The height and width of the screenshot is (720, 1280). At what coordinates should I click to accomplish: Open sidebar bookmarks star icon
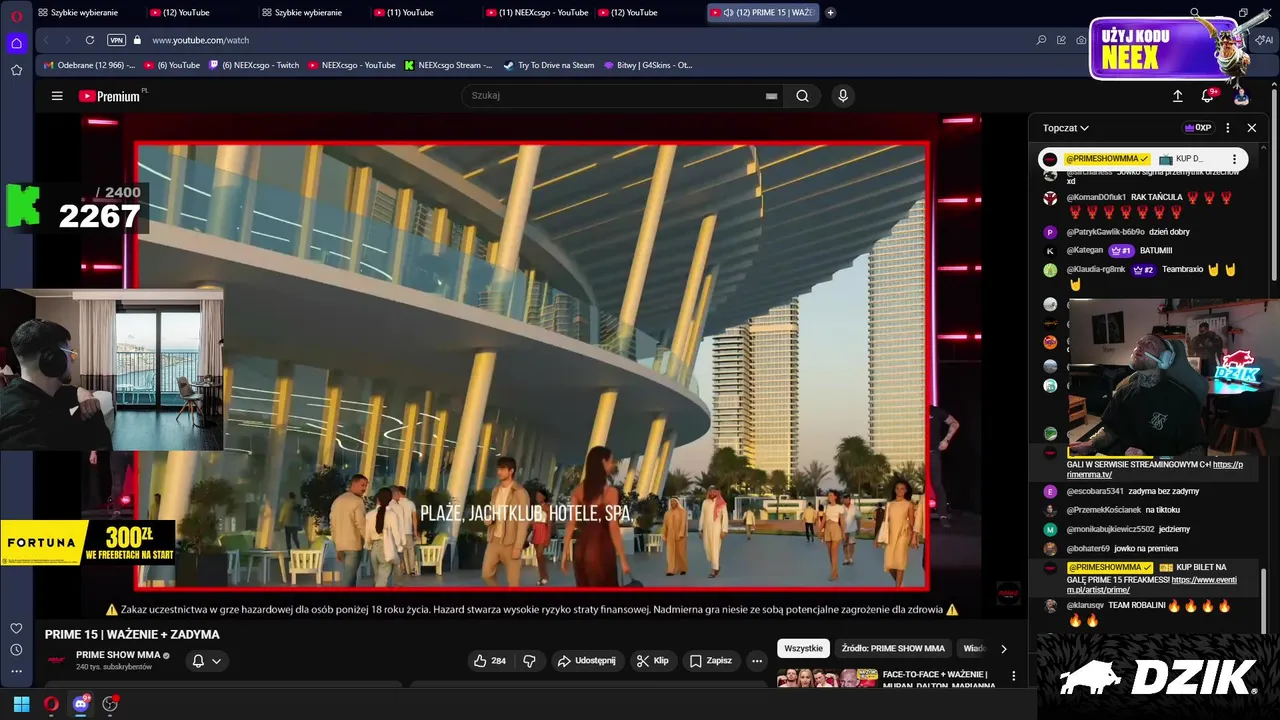tap(16, 70)
